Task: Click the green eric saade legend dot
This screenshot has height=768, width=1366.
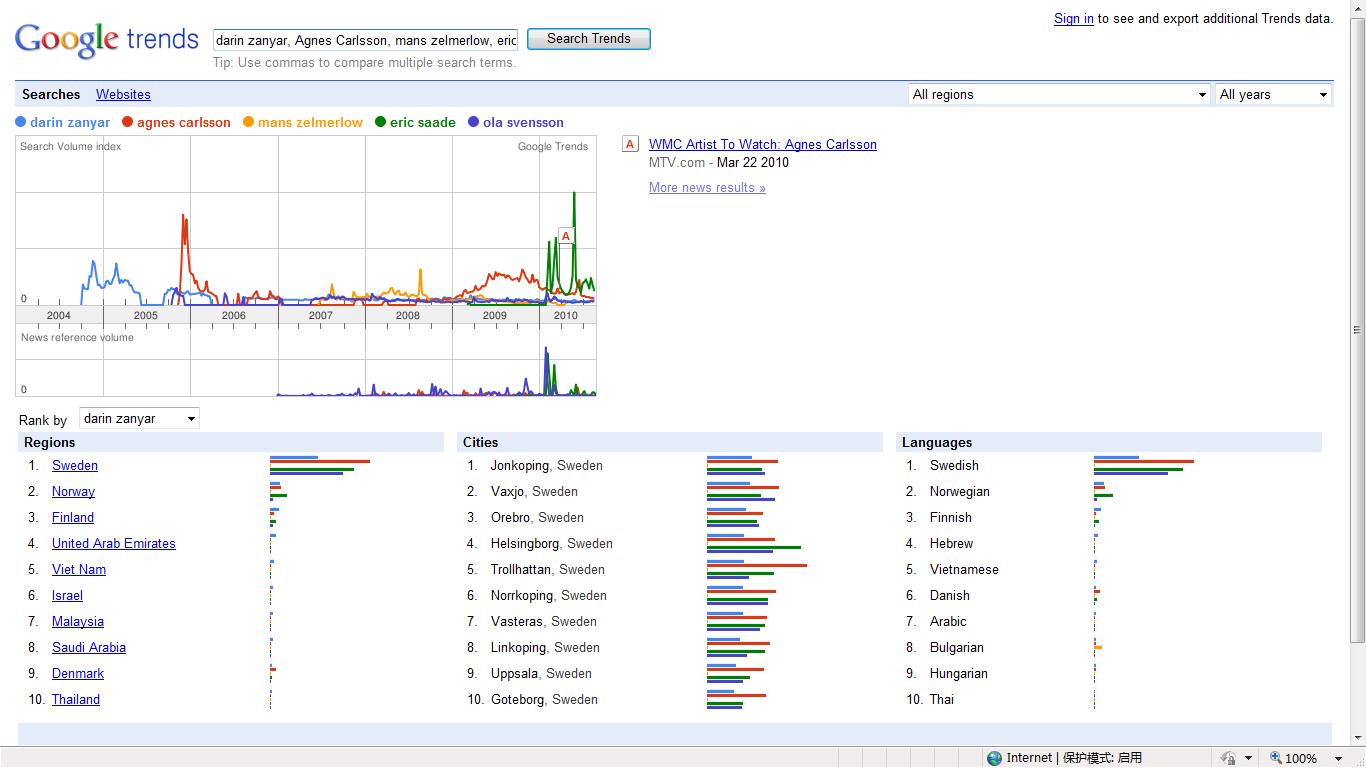Action: pos(380,122)
